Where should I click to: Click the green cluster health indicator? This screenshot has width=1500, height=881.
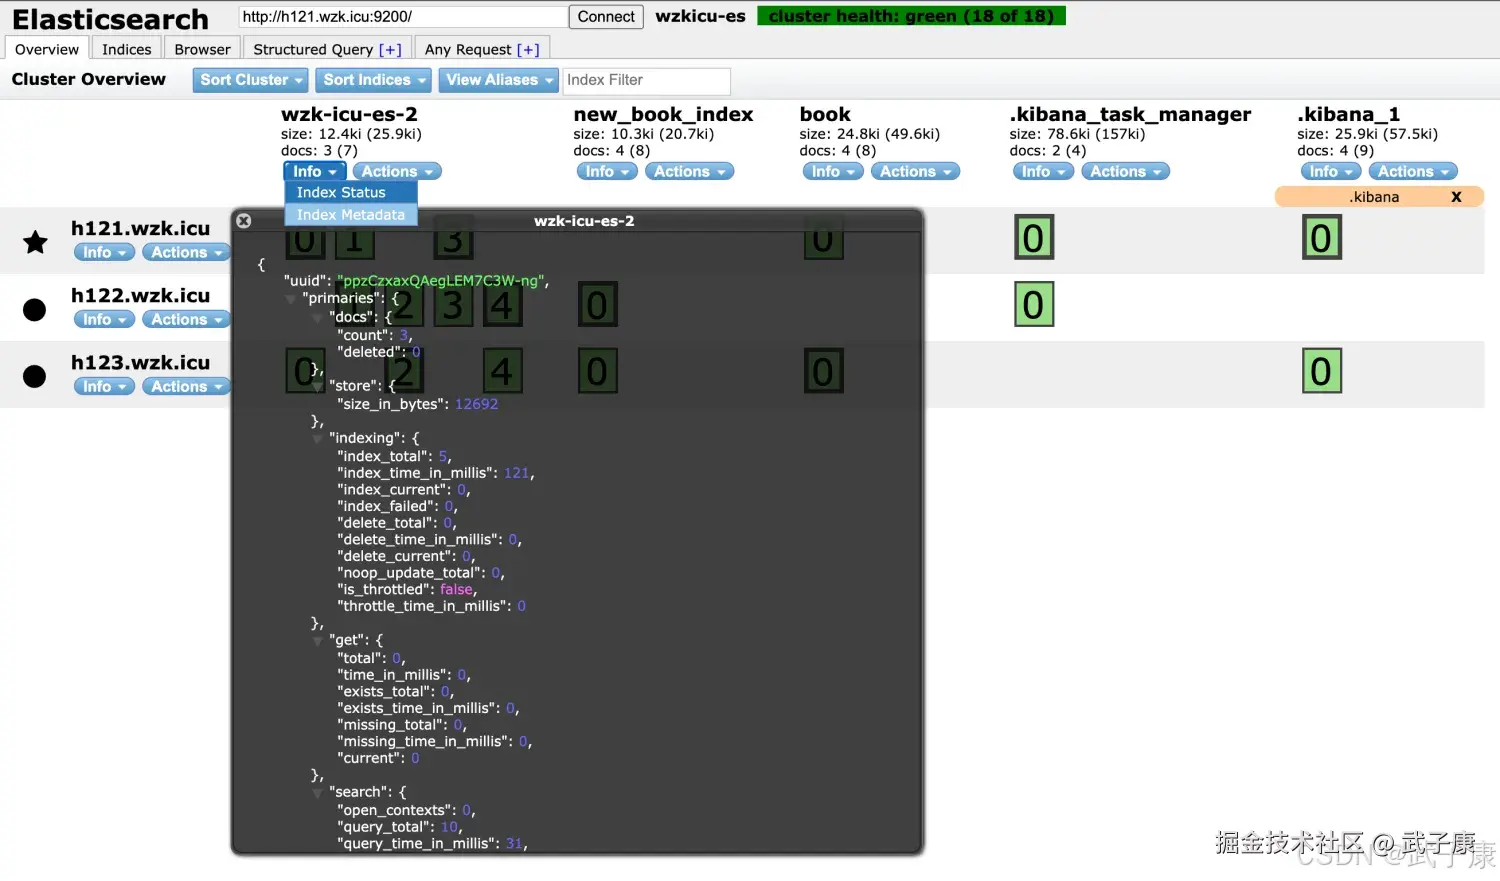(x=910, y=15)
